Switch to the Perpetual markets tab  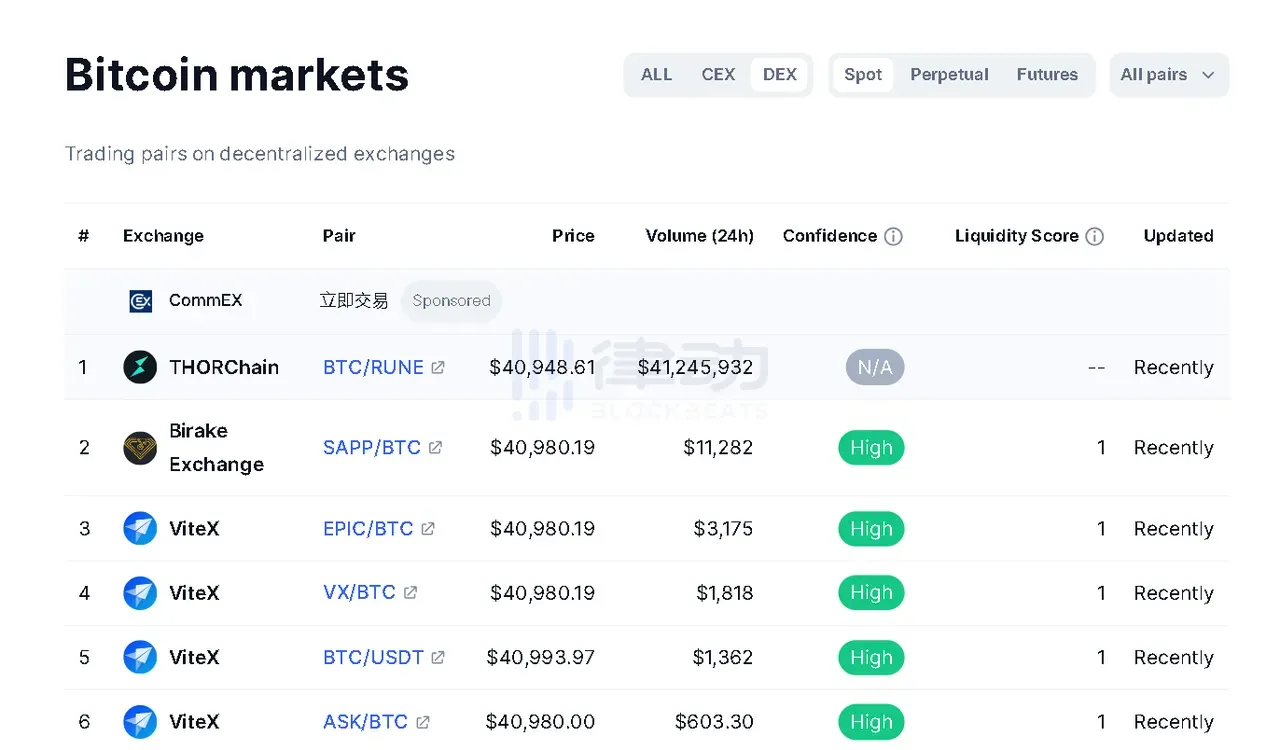(x=949, y=75)
